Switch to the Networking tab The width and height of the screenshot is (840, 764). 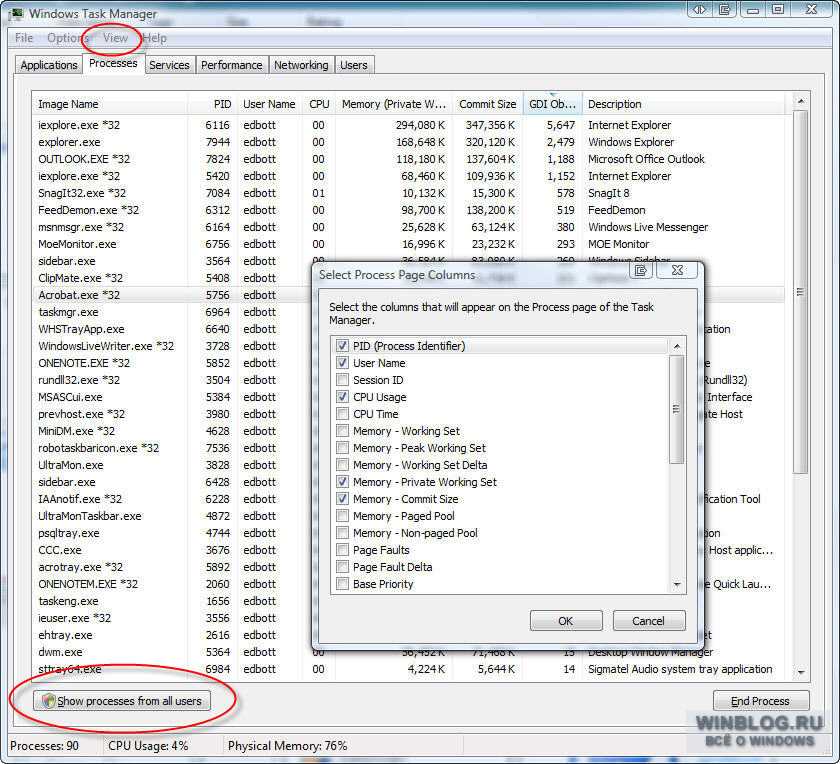point(301,65)
